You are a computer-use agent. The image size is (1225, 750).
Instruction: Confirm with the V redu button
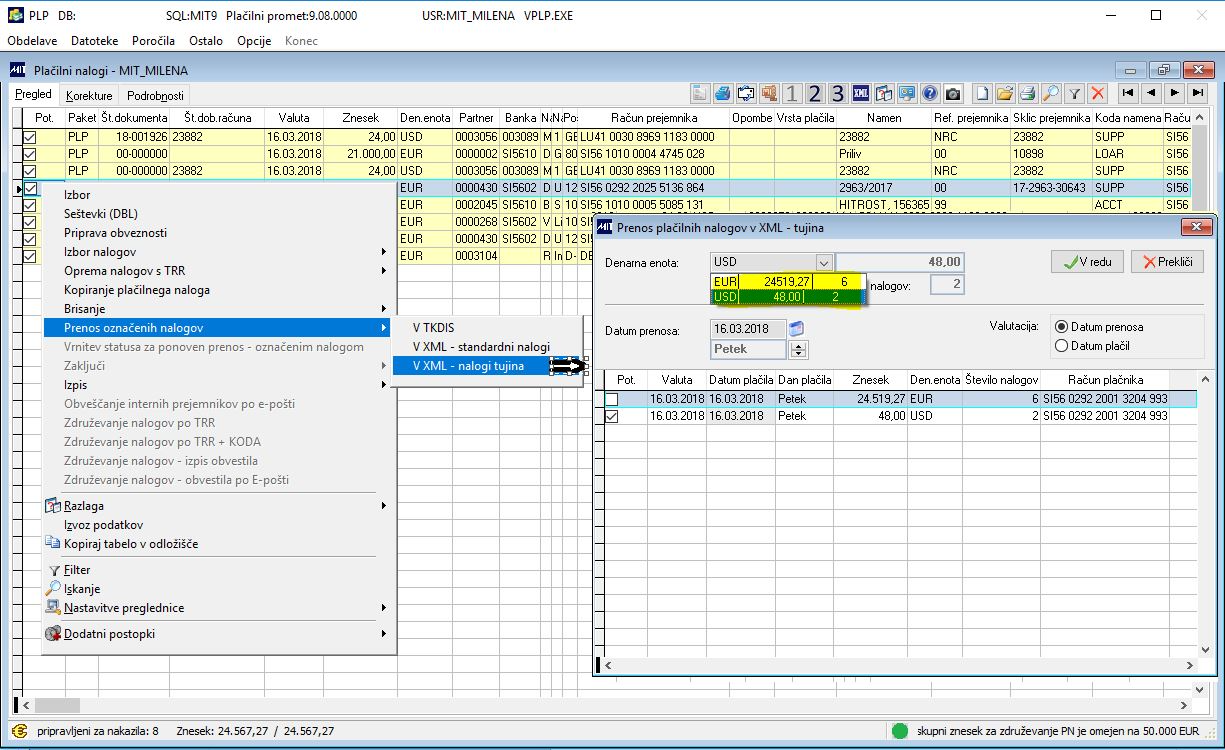point(1087,262)
